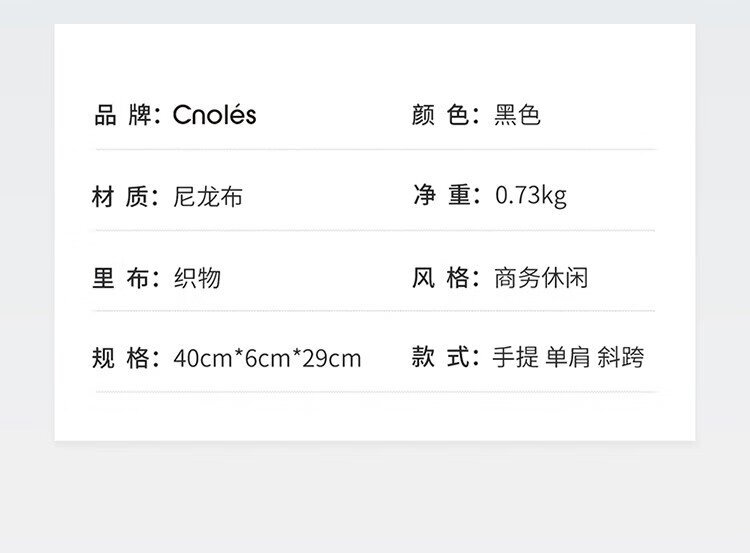Select the 织物 lining value

tap(196, 278)
